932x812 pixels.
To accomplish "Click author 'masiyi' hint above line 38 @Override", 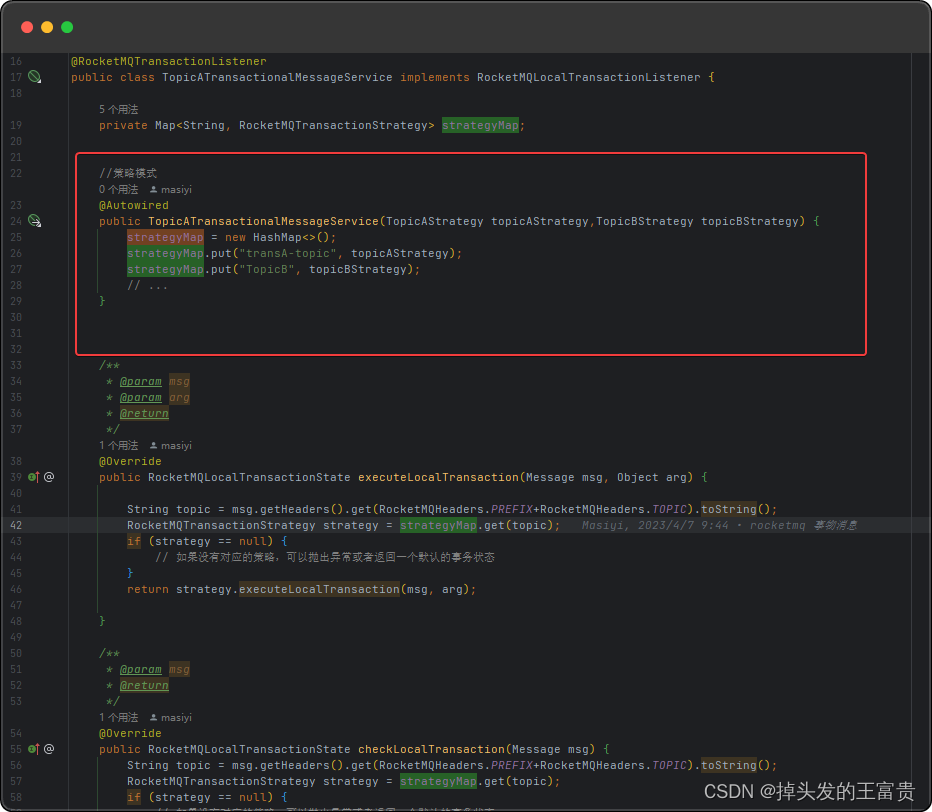I will tap(171, 445).
